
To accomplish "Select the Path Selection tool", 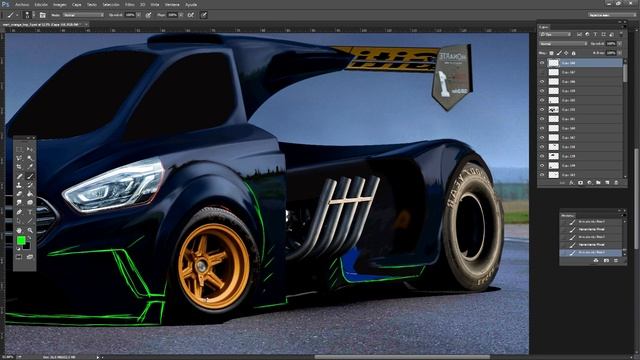I will click(x=19, y=221).
